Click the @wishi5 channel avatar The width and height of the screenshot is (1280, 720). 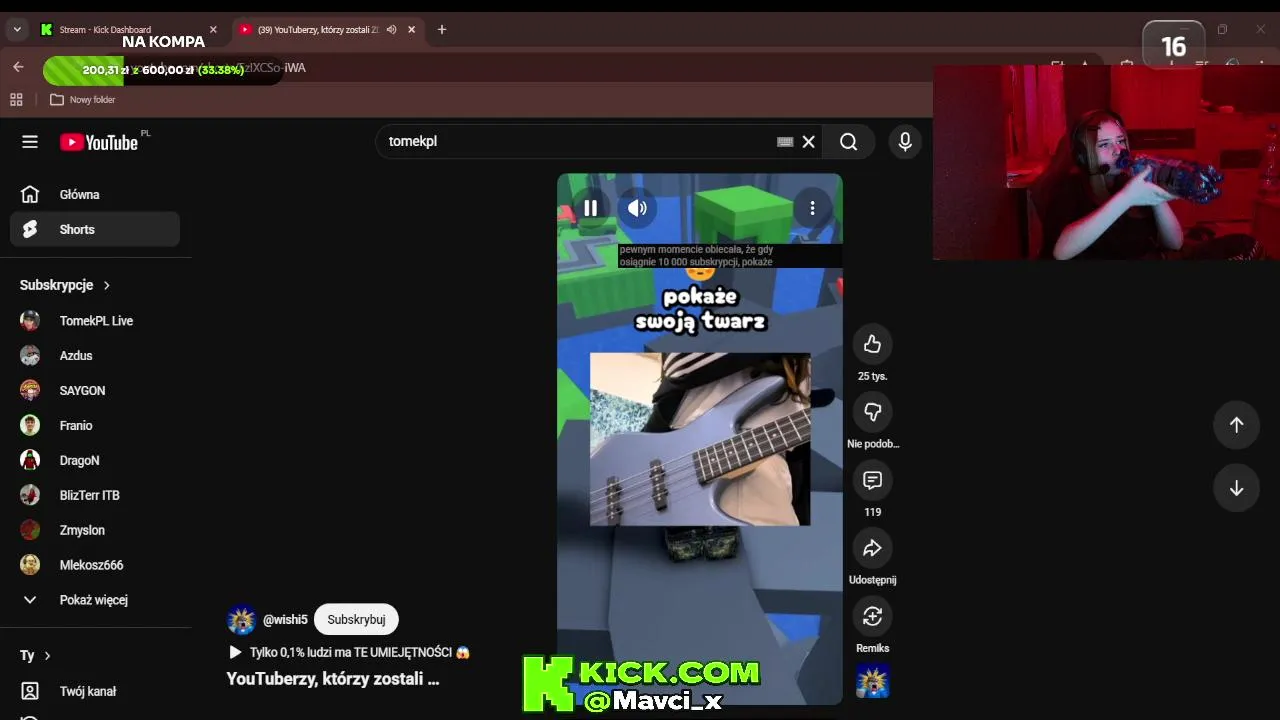pos(241,620)
